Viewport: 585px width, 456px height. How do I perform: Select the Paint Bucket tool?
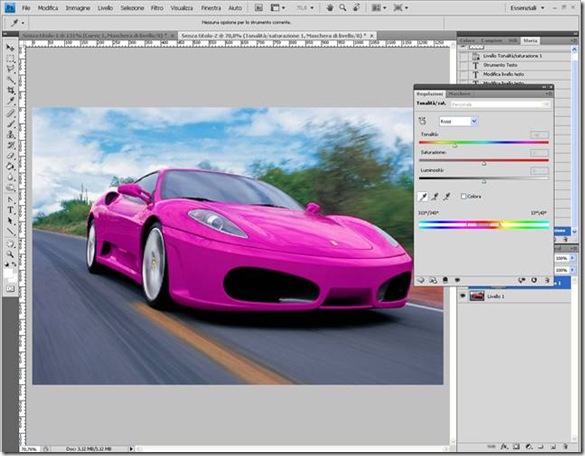(x=10, y=166)
